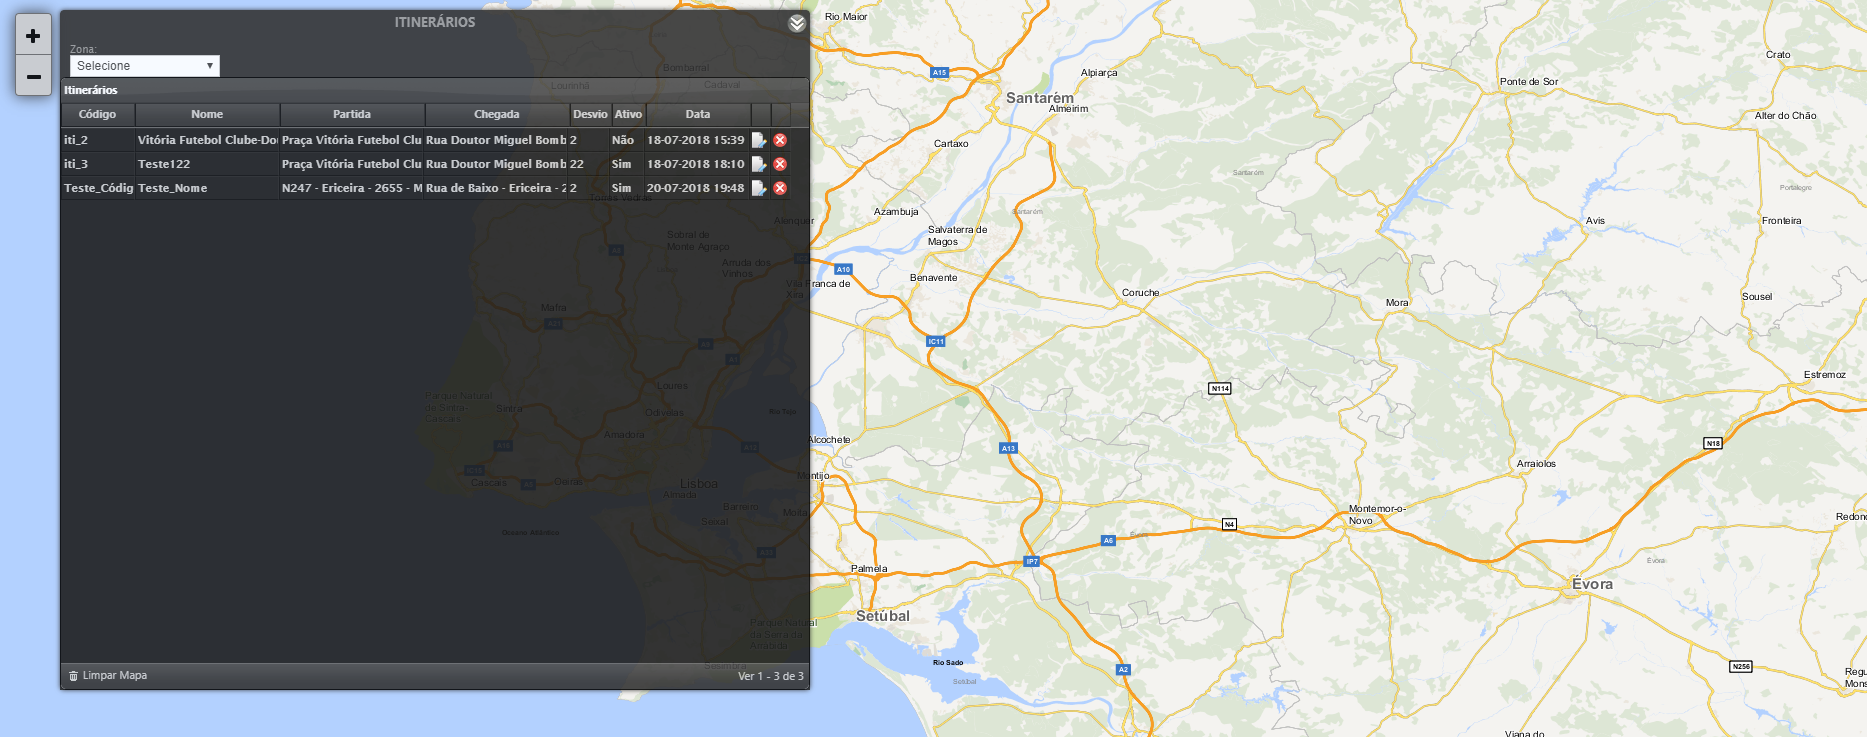Sort by Desvio column header
The height and width of the screenshot is (737, 1867).
[590, 114]
